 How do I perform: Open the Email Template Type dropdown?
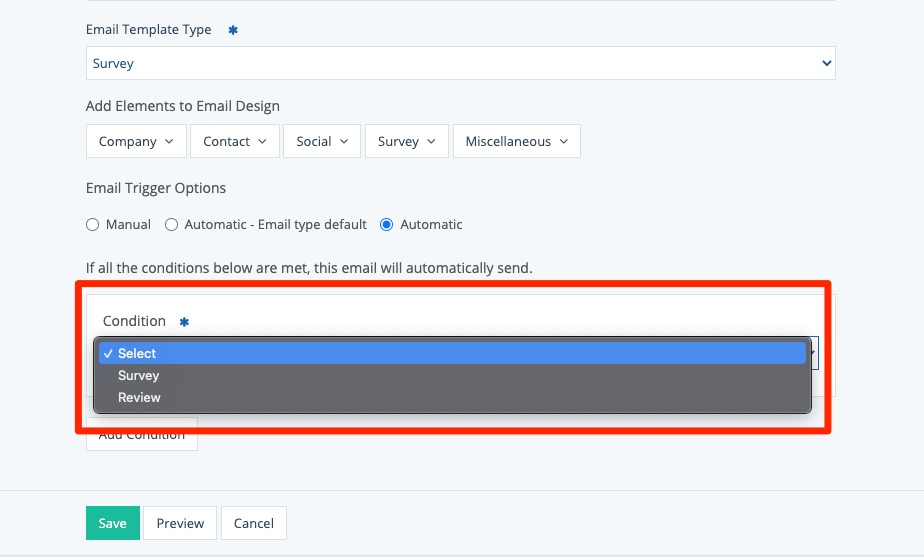(x=460, y=63)
